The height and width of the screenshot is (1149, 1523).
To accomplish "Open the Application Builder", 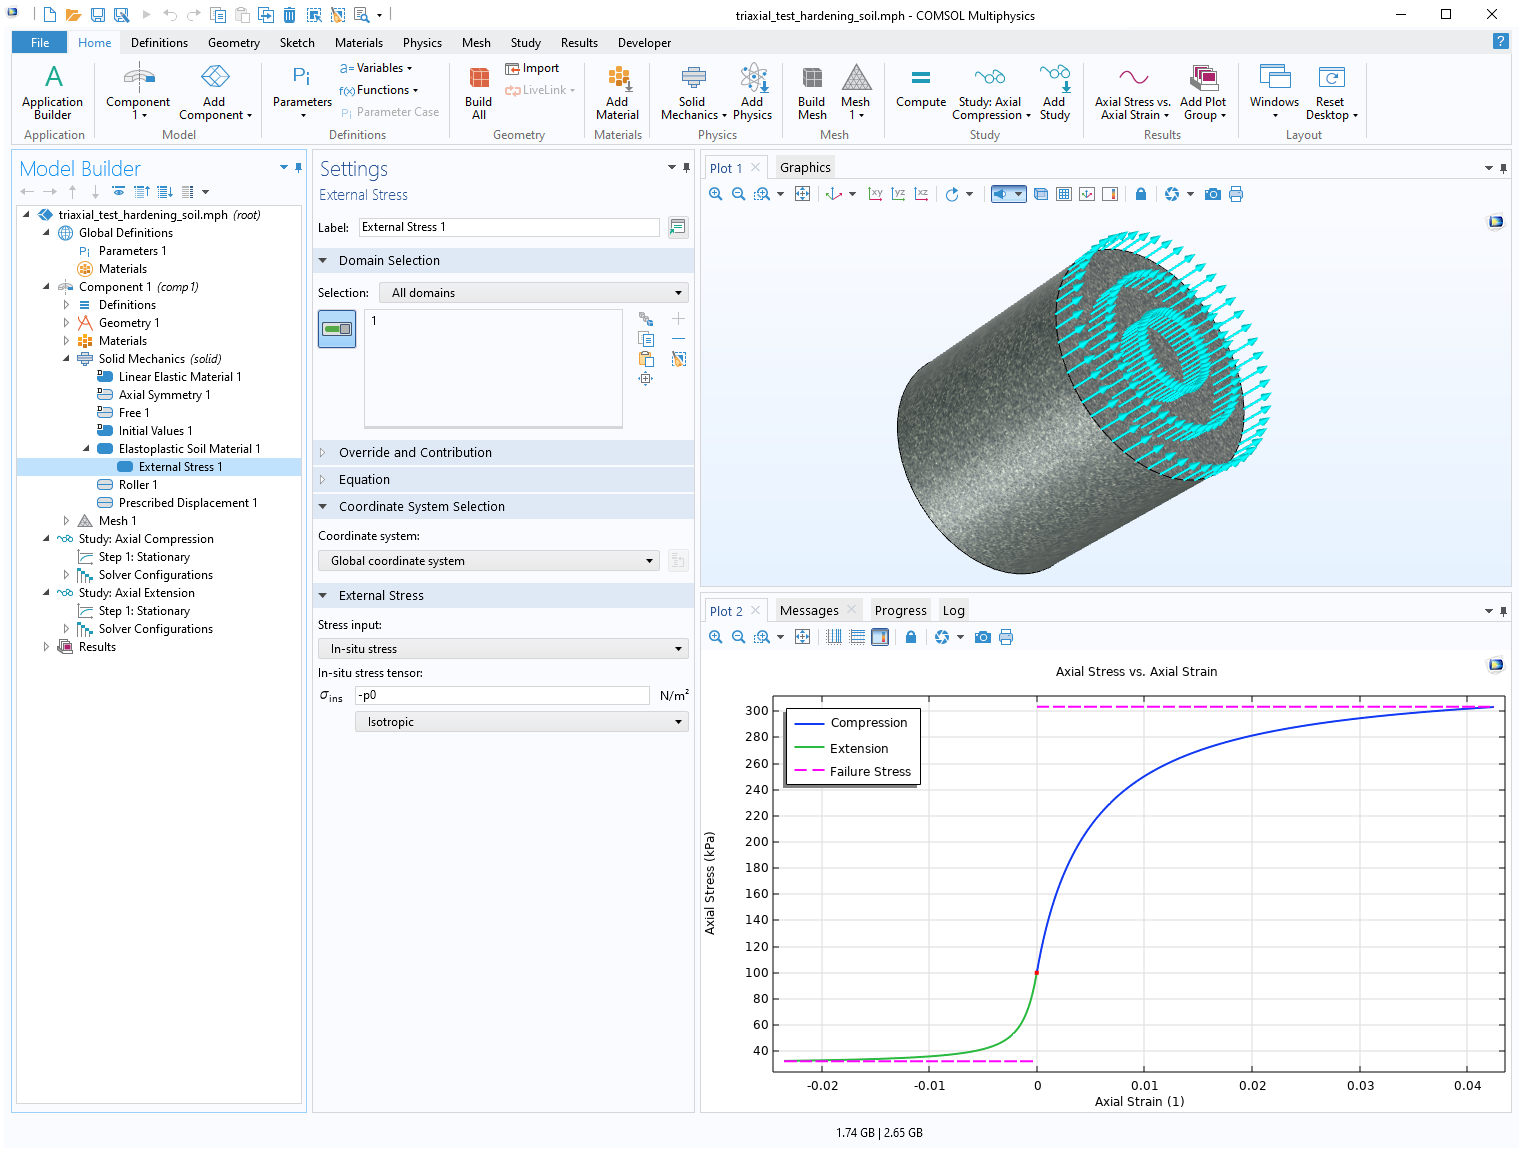I will (x=53, y=92).
